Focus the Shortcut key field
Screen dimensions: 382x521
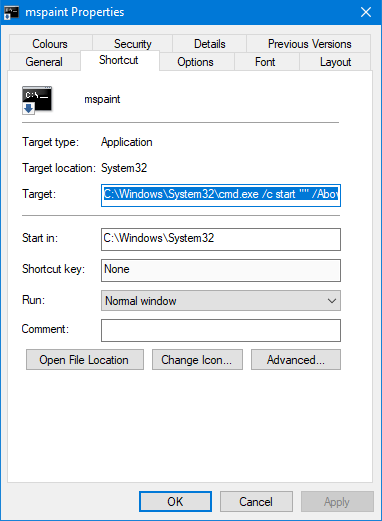(x=221, y=270)
